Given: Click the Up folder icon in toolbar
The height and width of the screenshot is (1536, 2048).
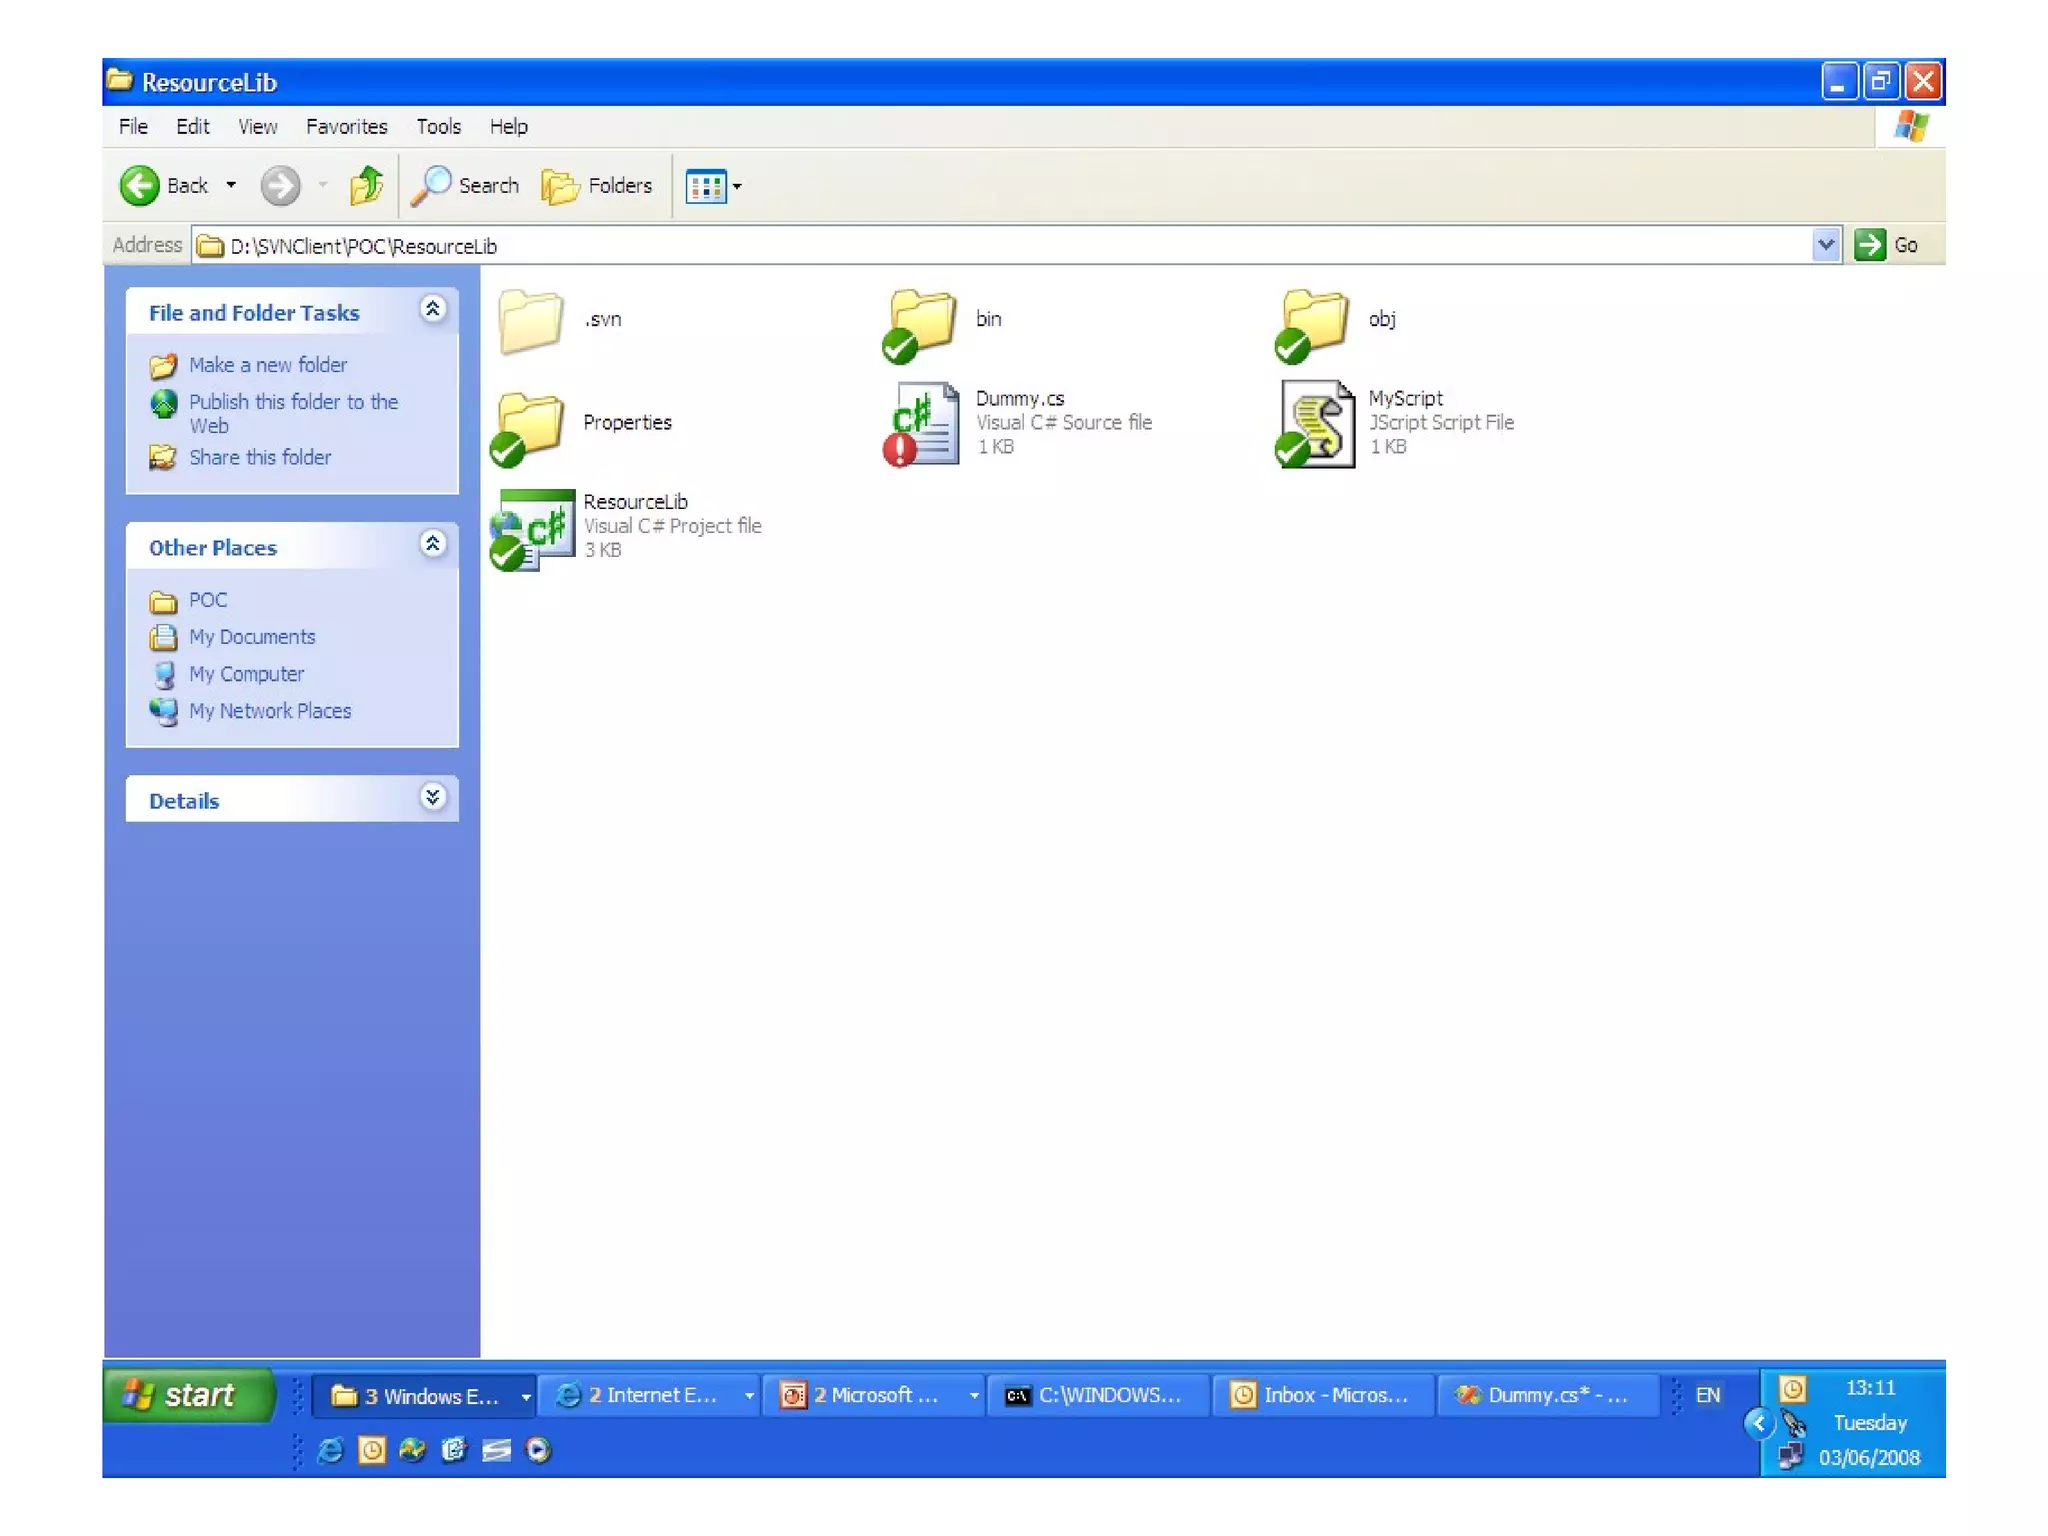Looking at the screenshot, I should point(366,186).
